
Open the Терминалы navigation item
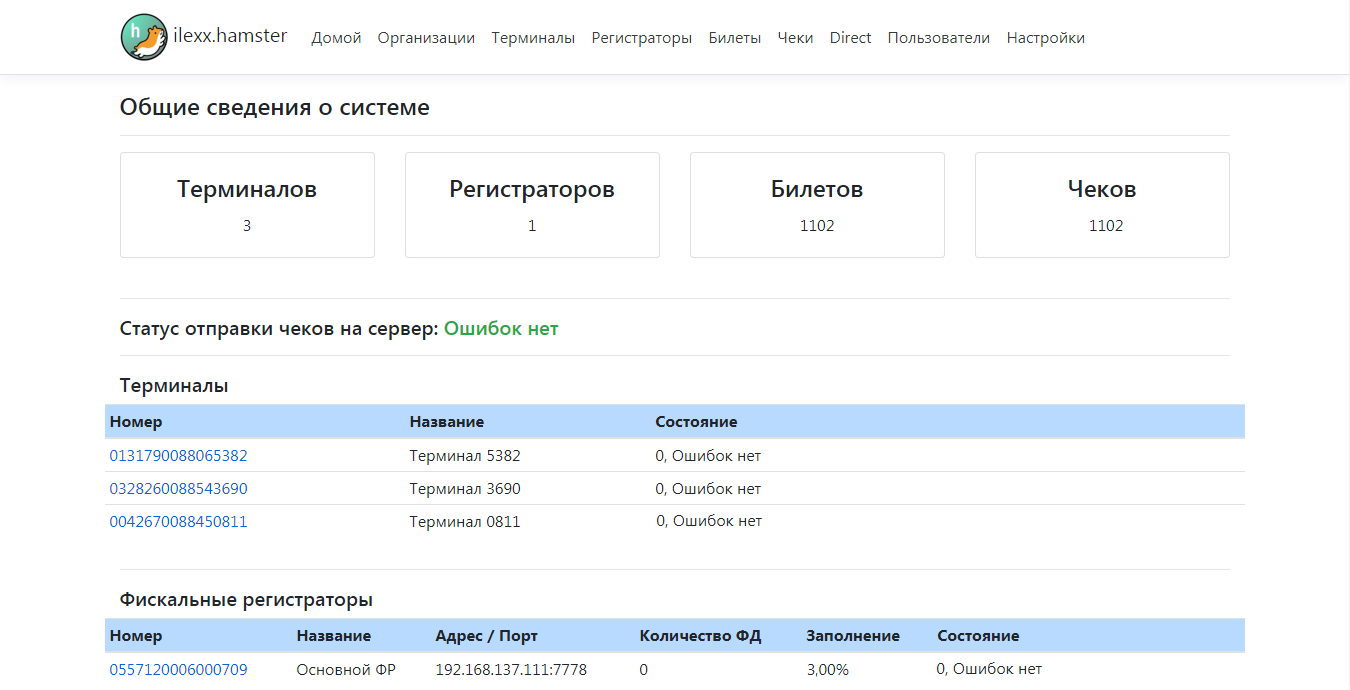pos(533,38)
